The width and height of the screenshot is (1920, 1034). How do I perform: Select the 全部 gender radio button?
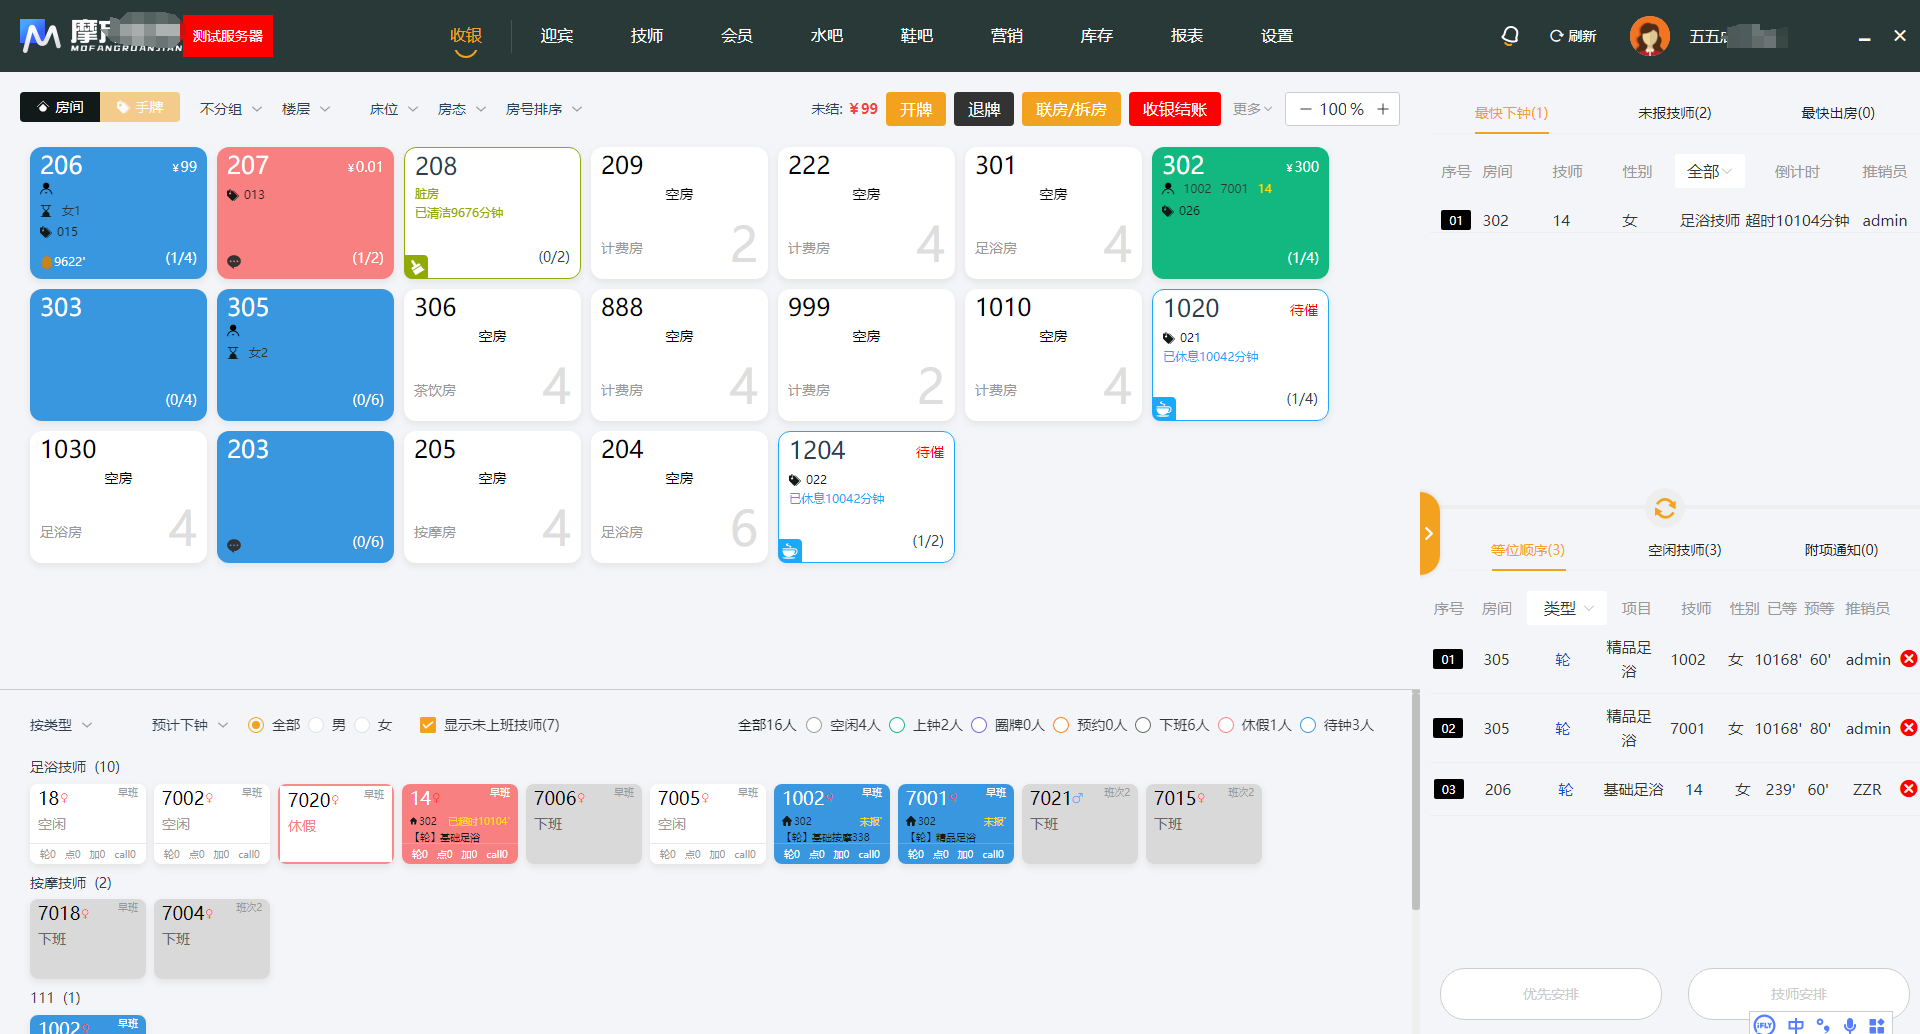click(x=255, y=725)
